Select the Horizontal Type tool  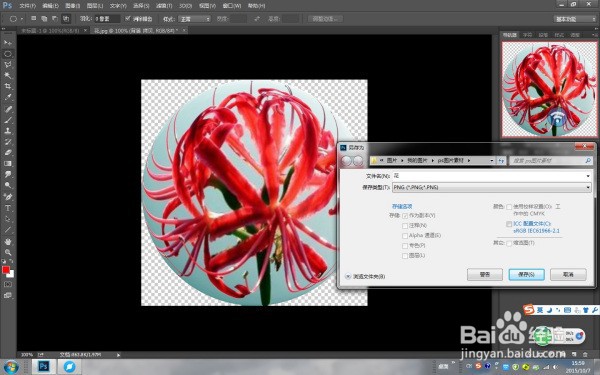[8, 208]
